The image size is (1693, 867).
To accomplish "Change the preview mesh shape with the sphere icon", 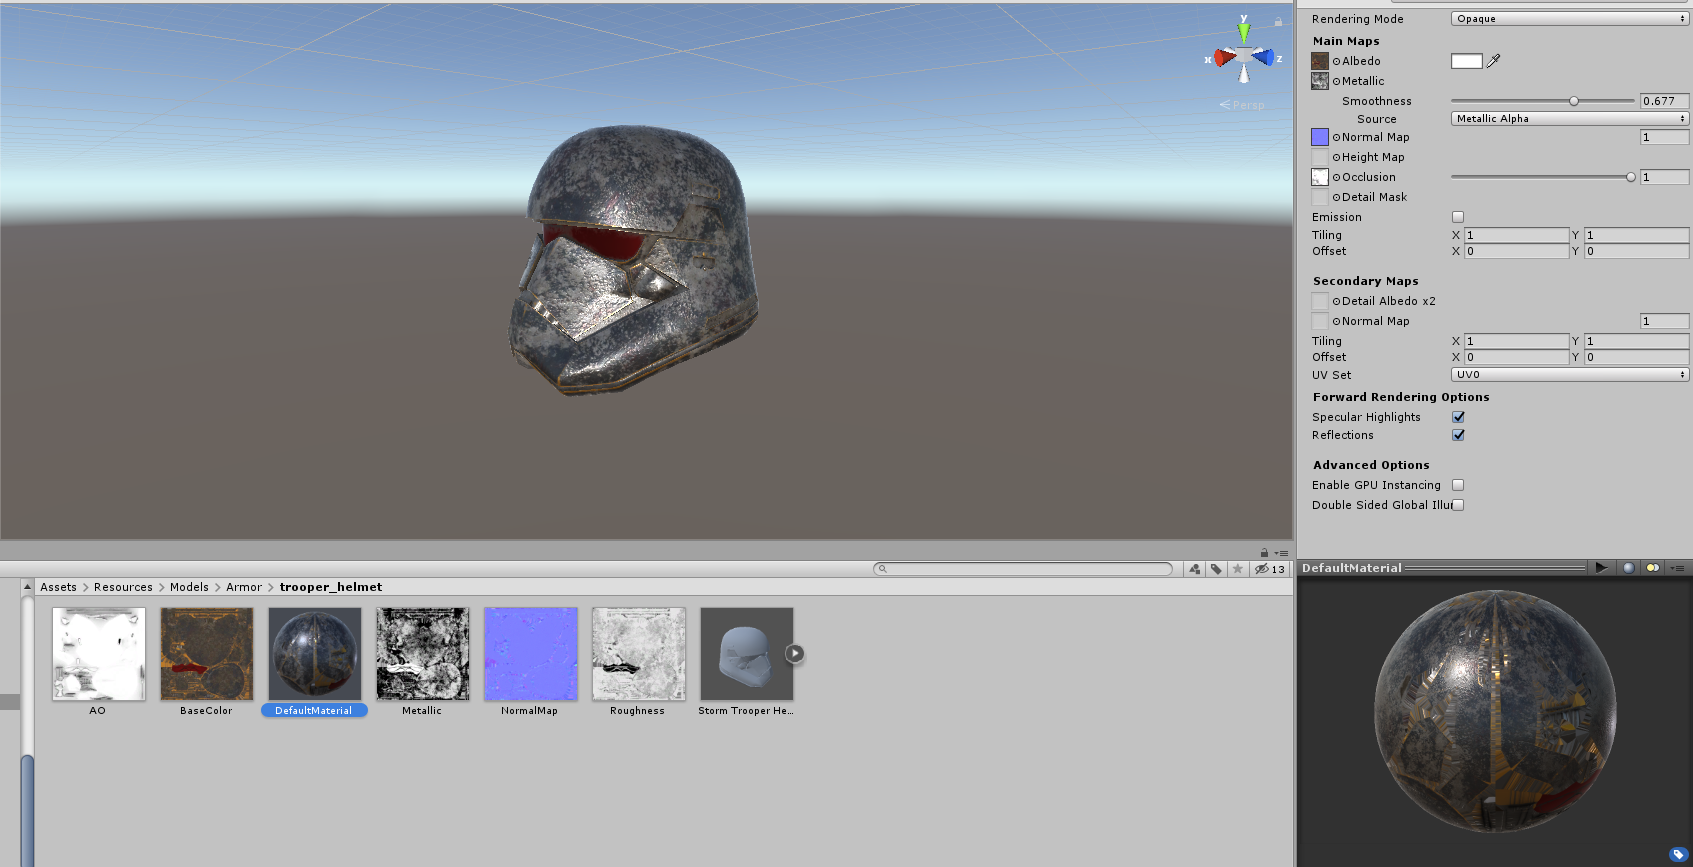I will [x=1628, y=568].
